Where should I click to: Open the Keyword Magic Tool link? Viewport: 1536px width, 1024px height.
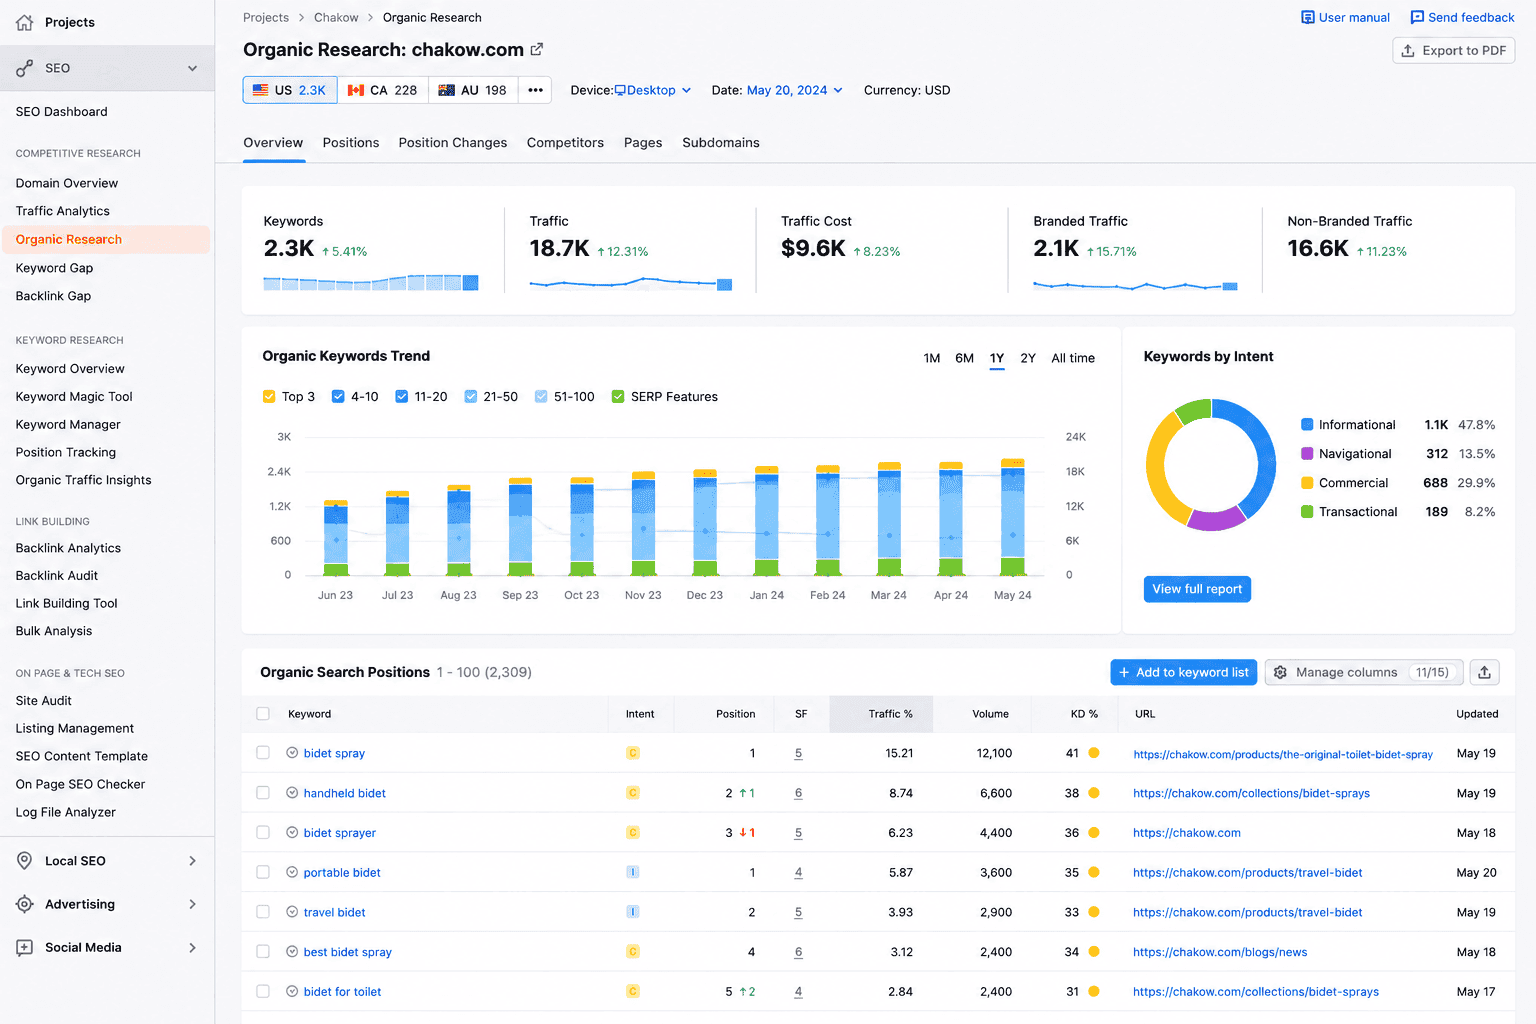click(x=74, y=396)
